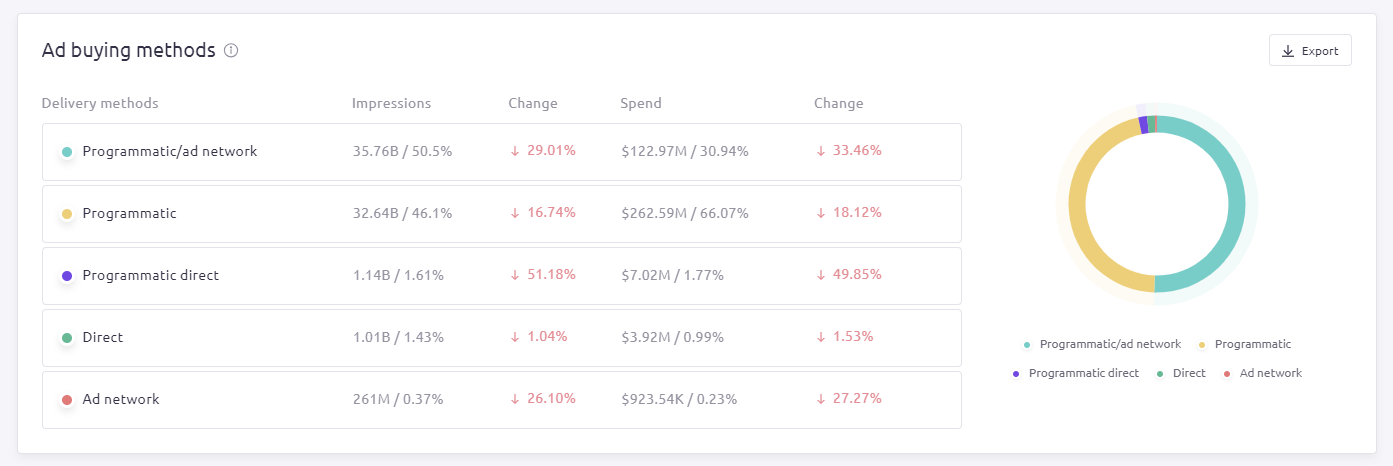Click the teal Programmatic/ad network row dot

[x=67, y=152]
